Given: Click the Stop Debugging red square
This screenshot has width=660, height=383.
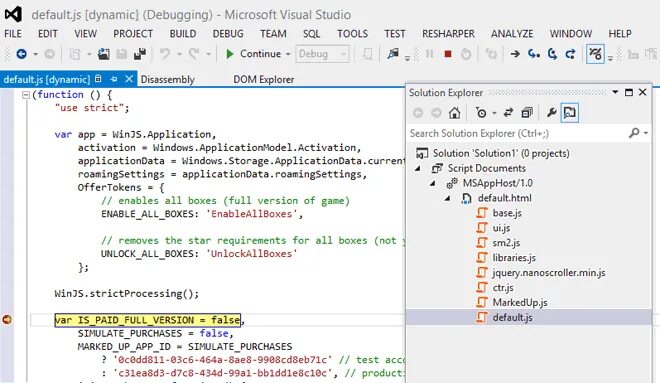Looking at the screenshot, I should [x=448, y=54].
